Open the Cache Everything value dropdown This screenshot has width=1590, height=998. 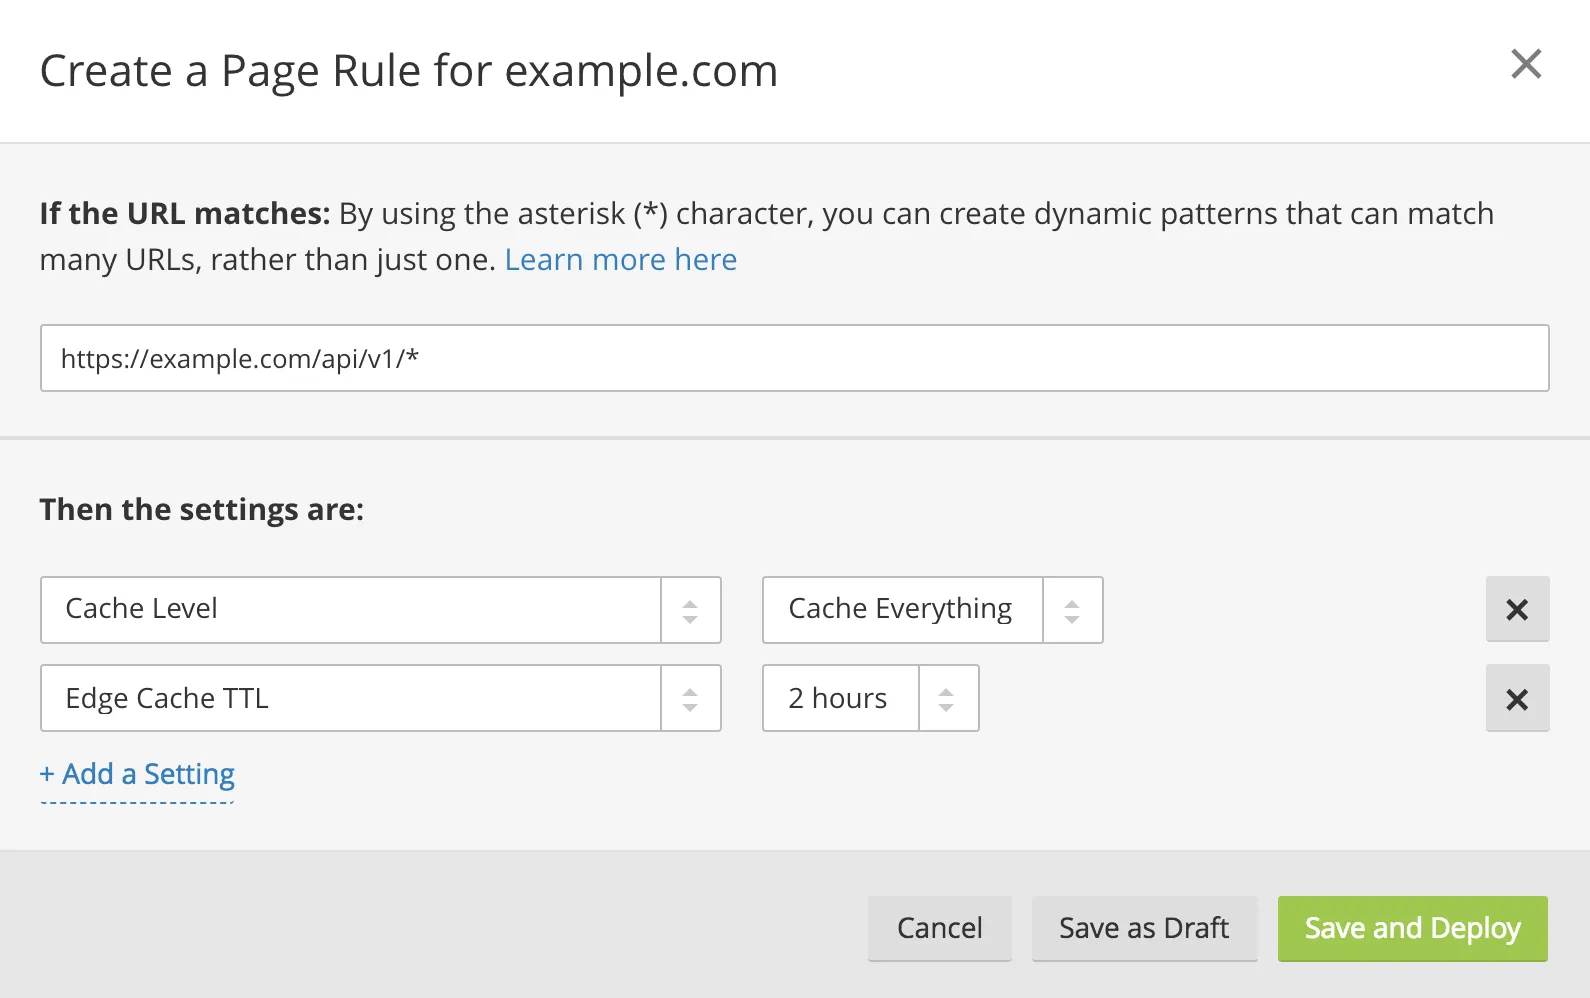pyautogui.click(x=901, y=609)
